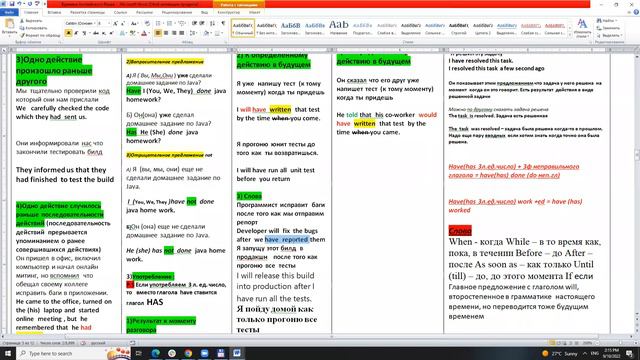640x360 pixels.
Task: Open Word Help question mark icon
Action: [x=636, y=13]
